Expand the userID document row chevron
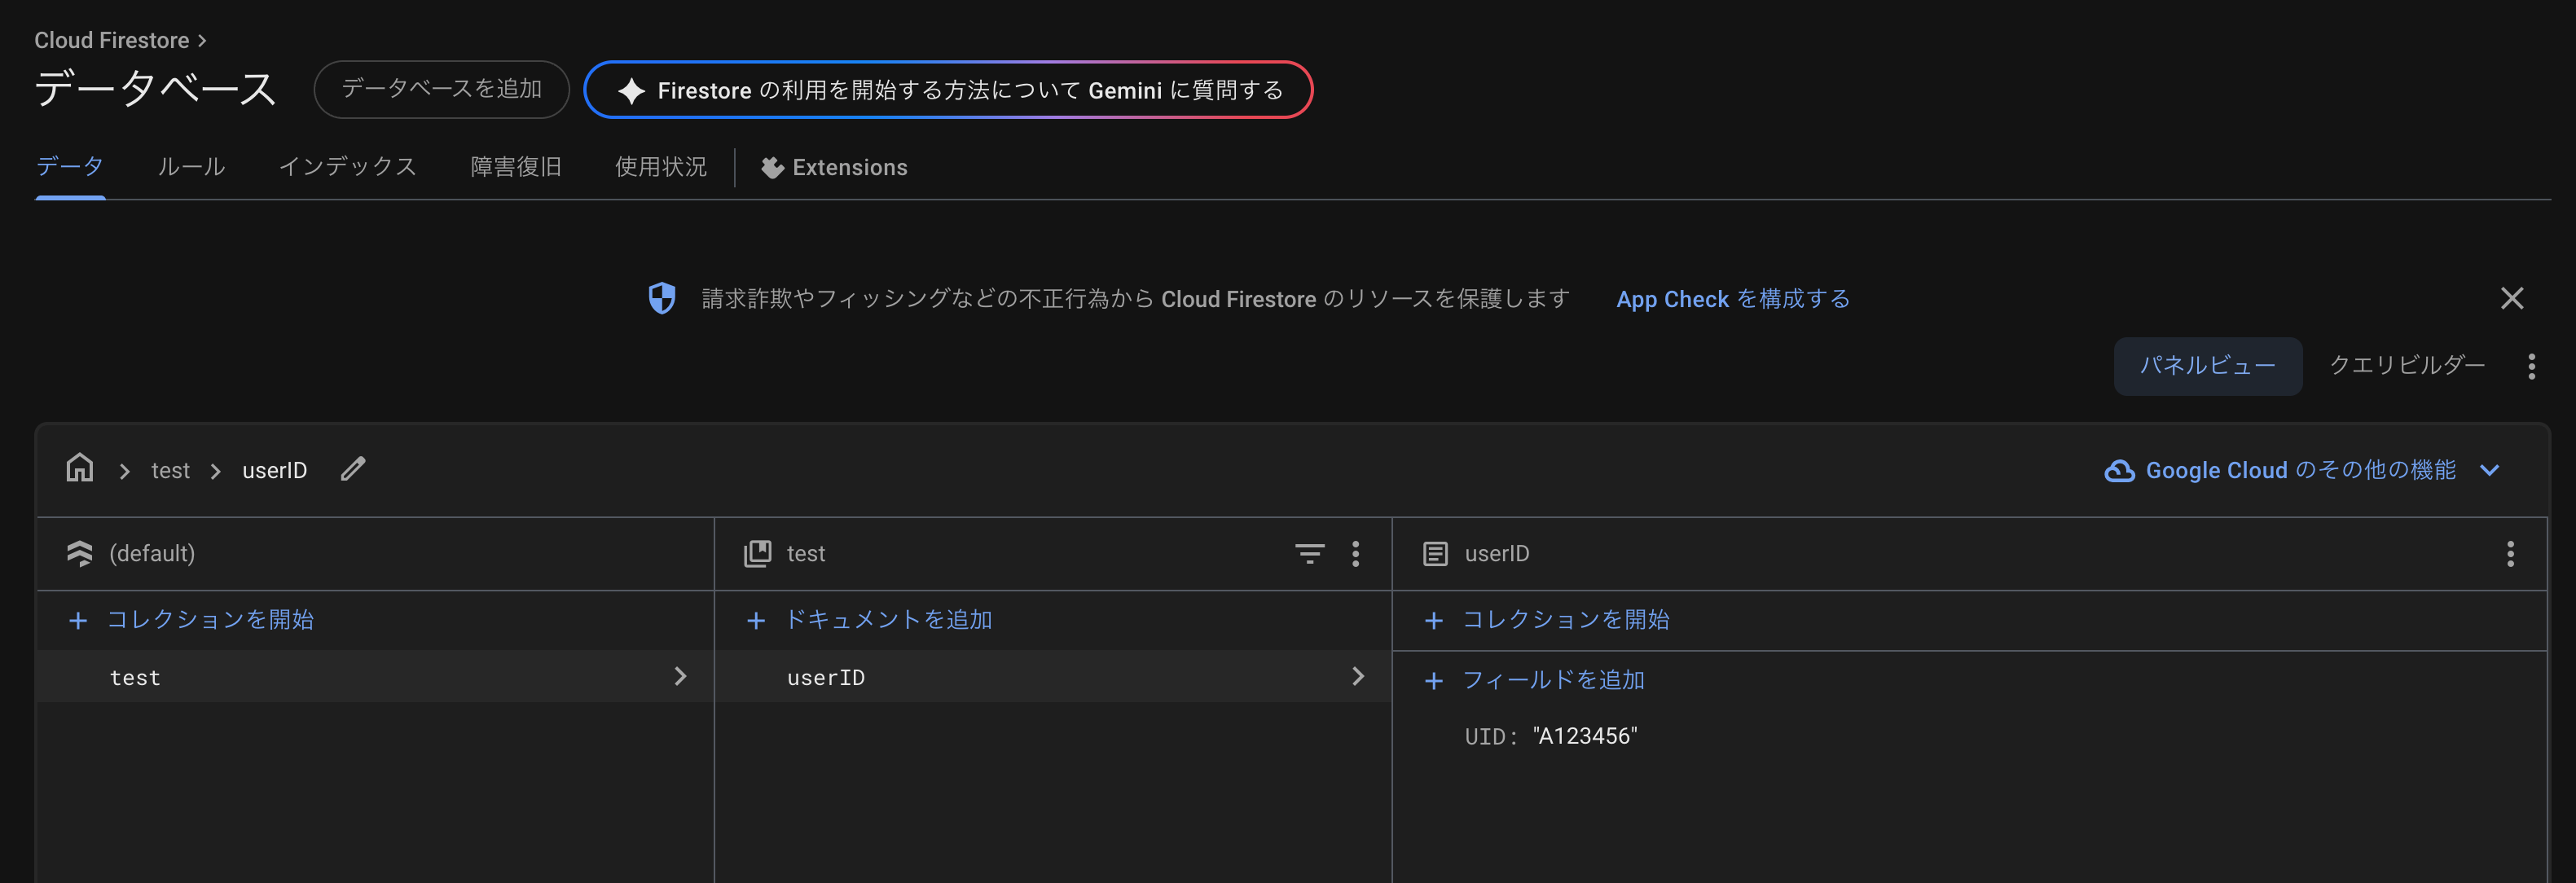Image resolution: width=2576 pixels, height=883 pixels. (x=1358, y=676)
